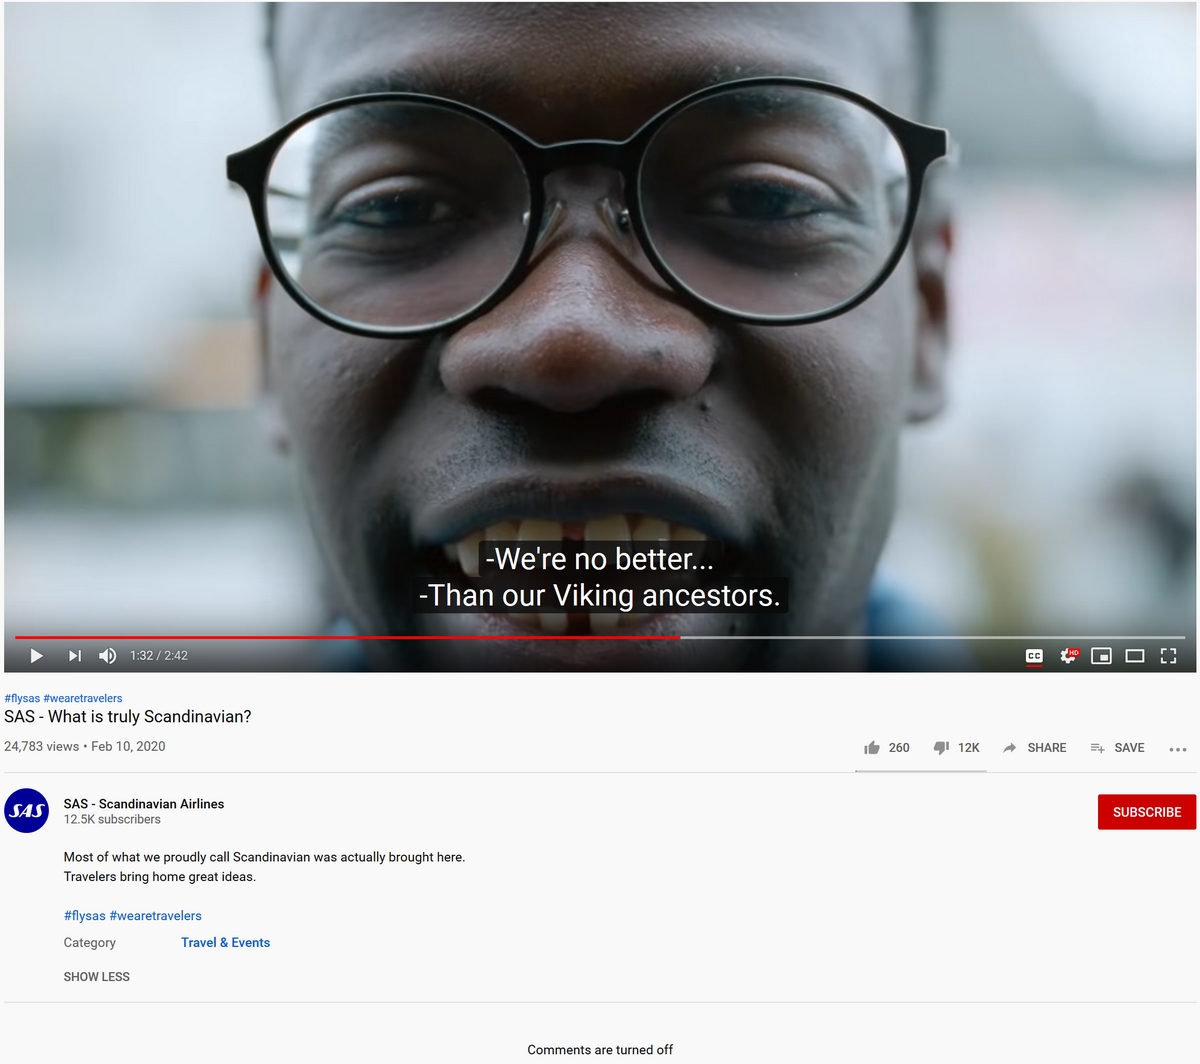Image resolution: width=1200 pixels, height=1064 pixels.
Task: Click #wearetravelers hashtag above title
Action: pyautogui.click(x=83, y=698)
